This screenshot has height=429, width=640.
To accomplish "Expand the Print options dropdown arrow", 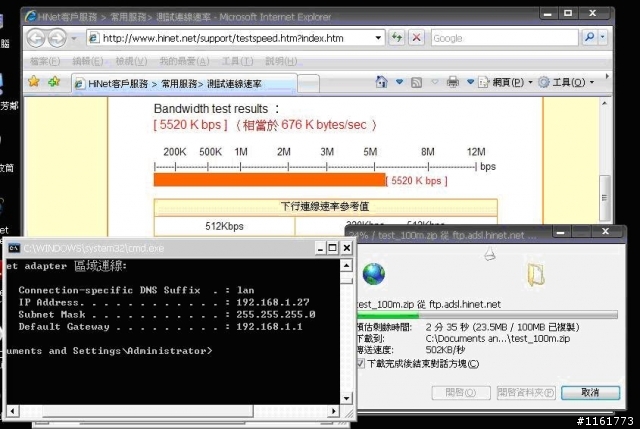I will 470,82.
